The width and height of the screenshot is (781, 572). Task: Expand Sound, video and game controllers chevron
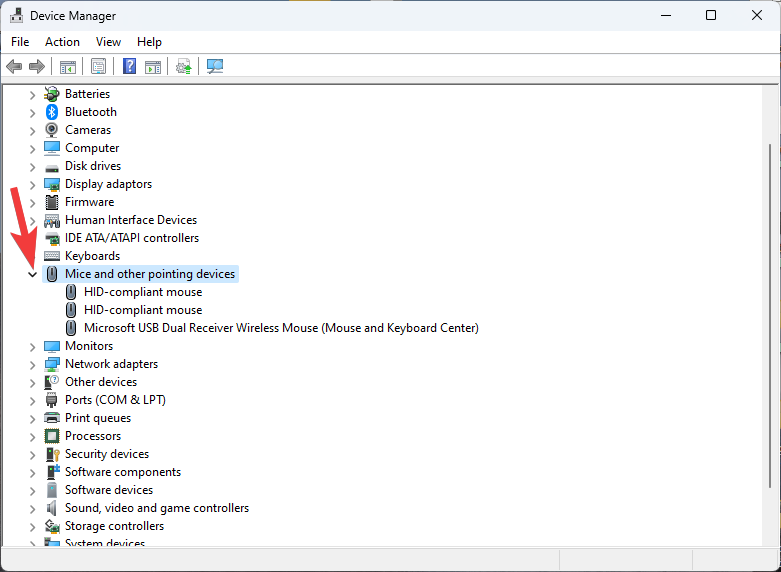[32, 509]
